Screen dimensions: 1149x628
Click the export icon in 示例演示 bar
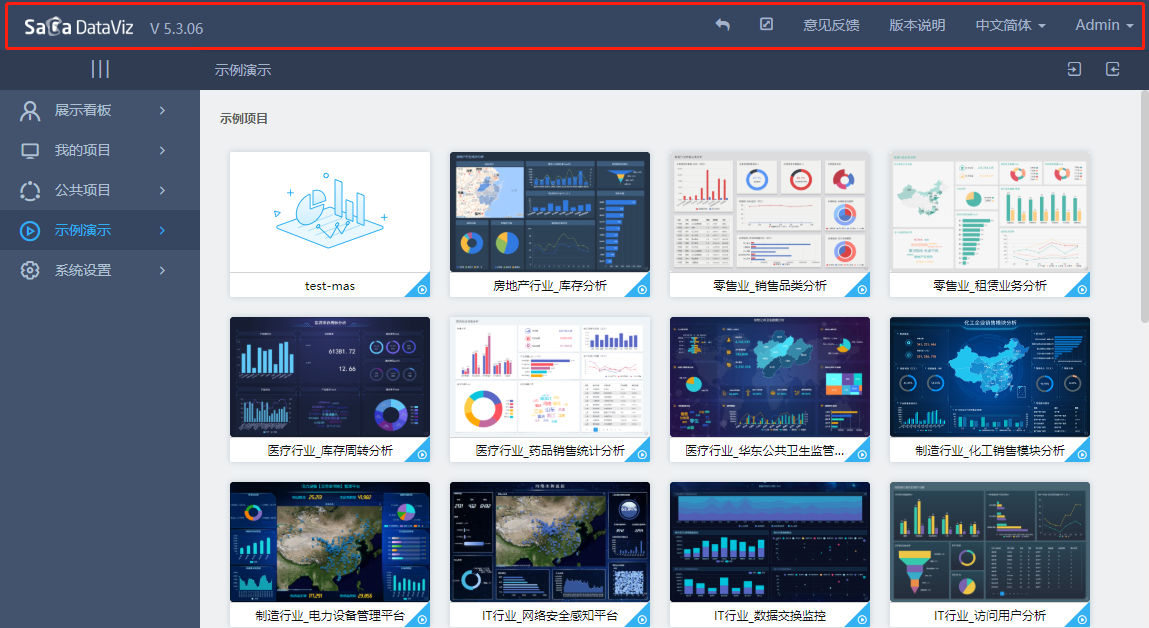pos(1113,70)
